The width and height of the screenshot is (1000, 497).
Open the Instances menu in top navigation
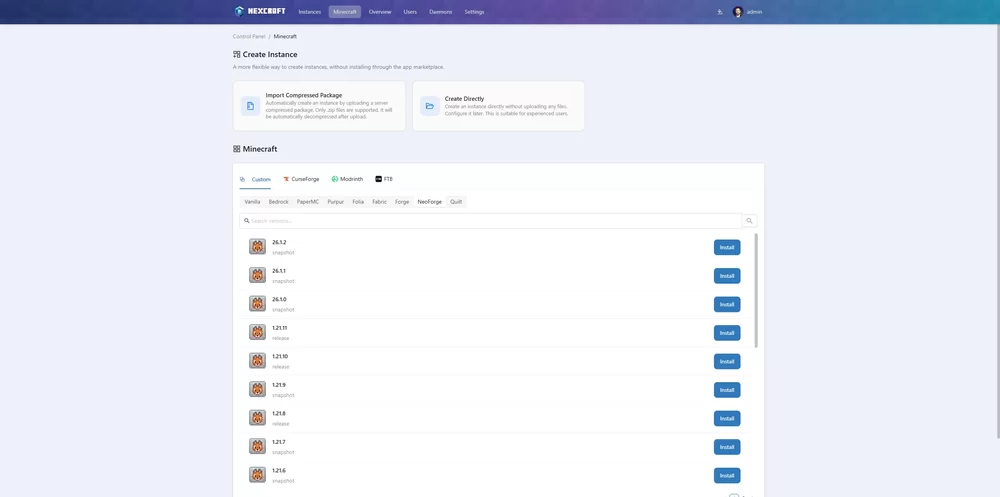tap(310, 11)
